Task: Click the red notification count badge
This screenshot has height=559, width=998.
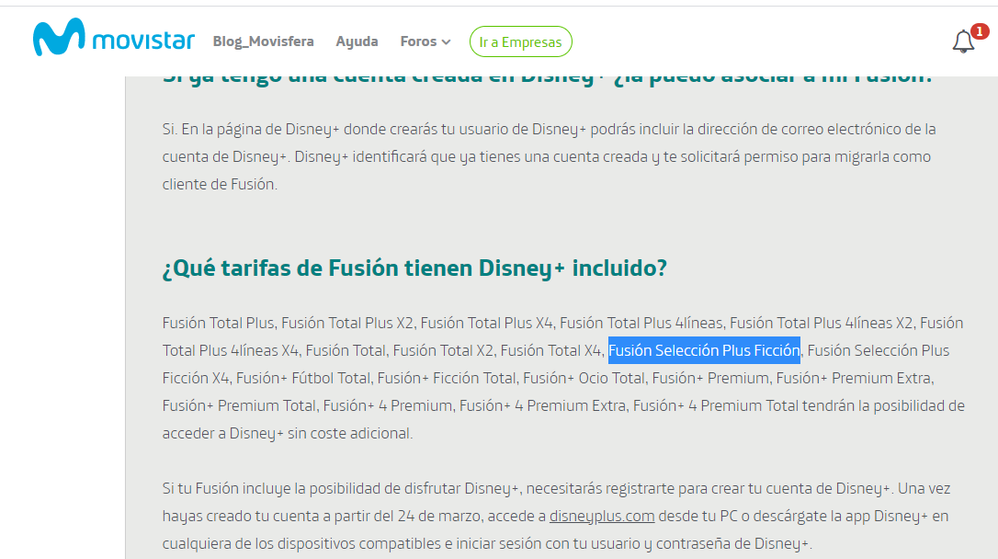Action: coord(979,32)
